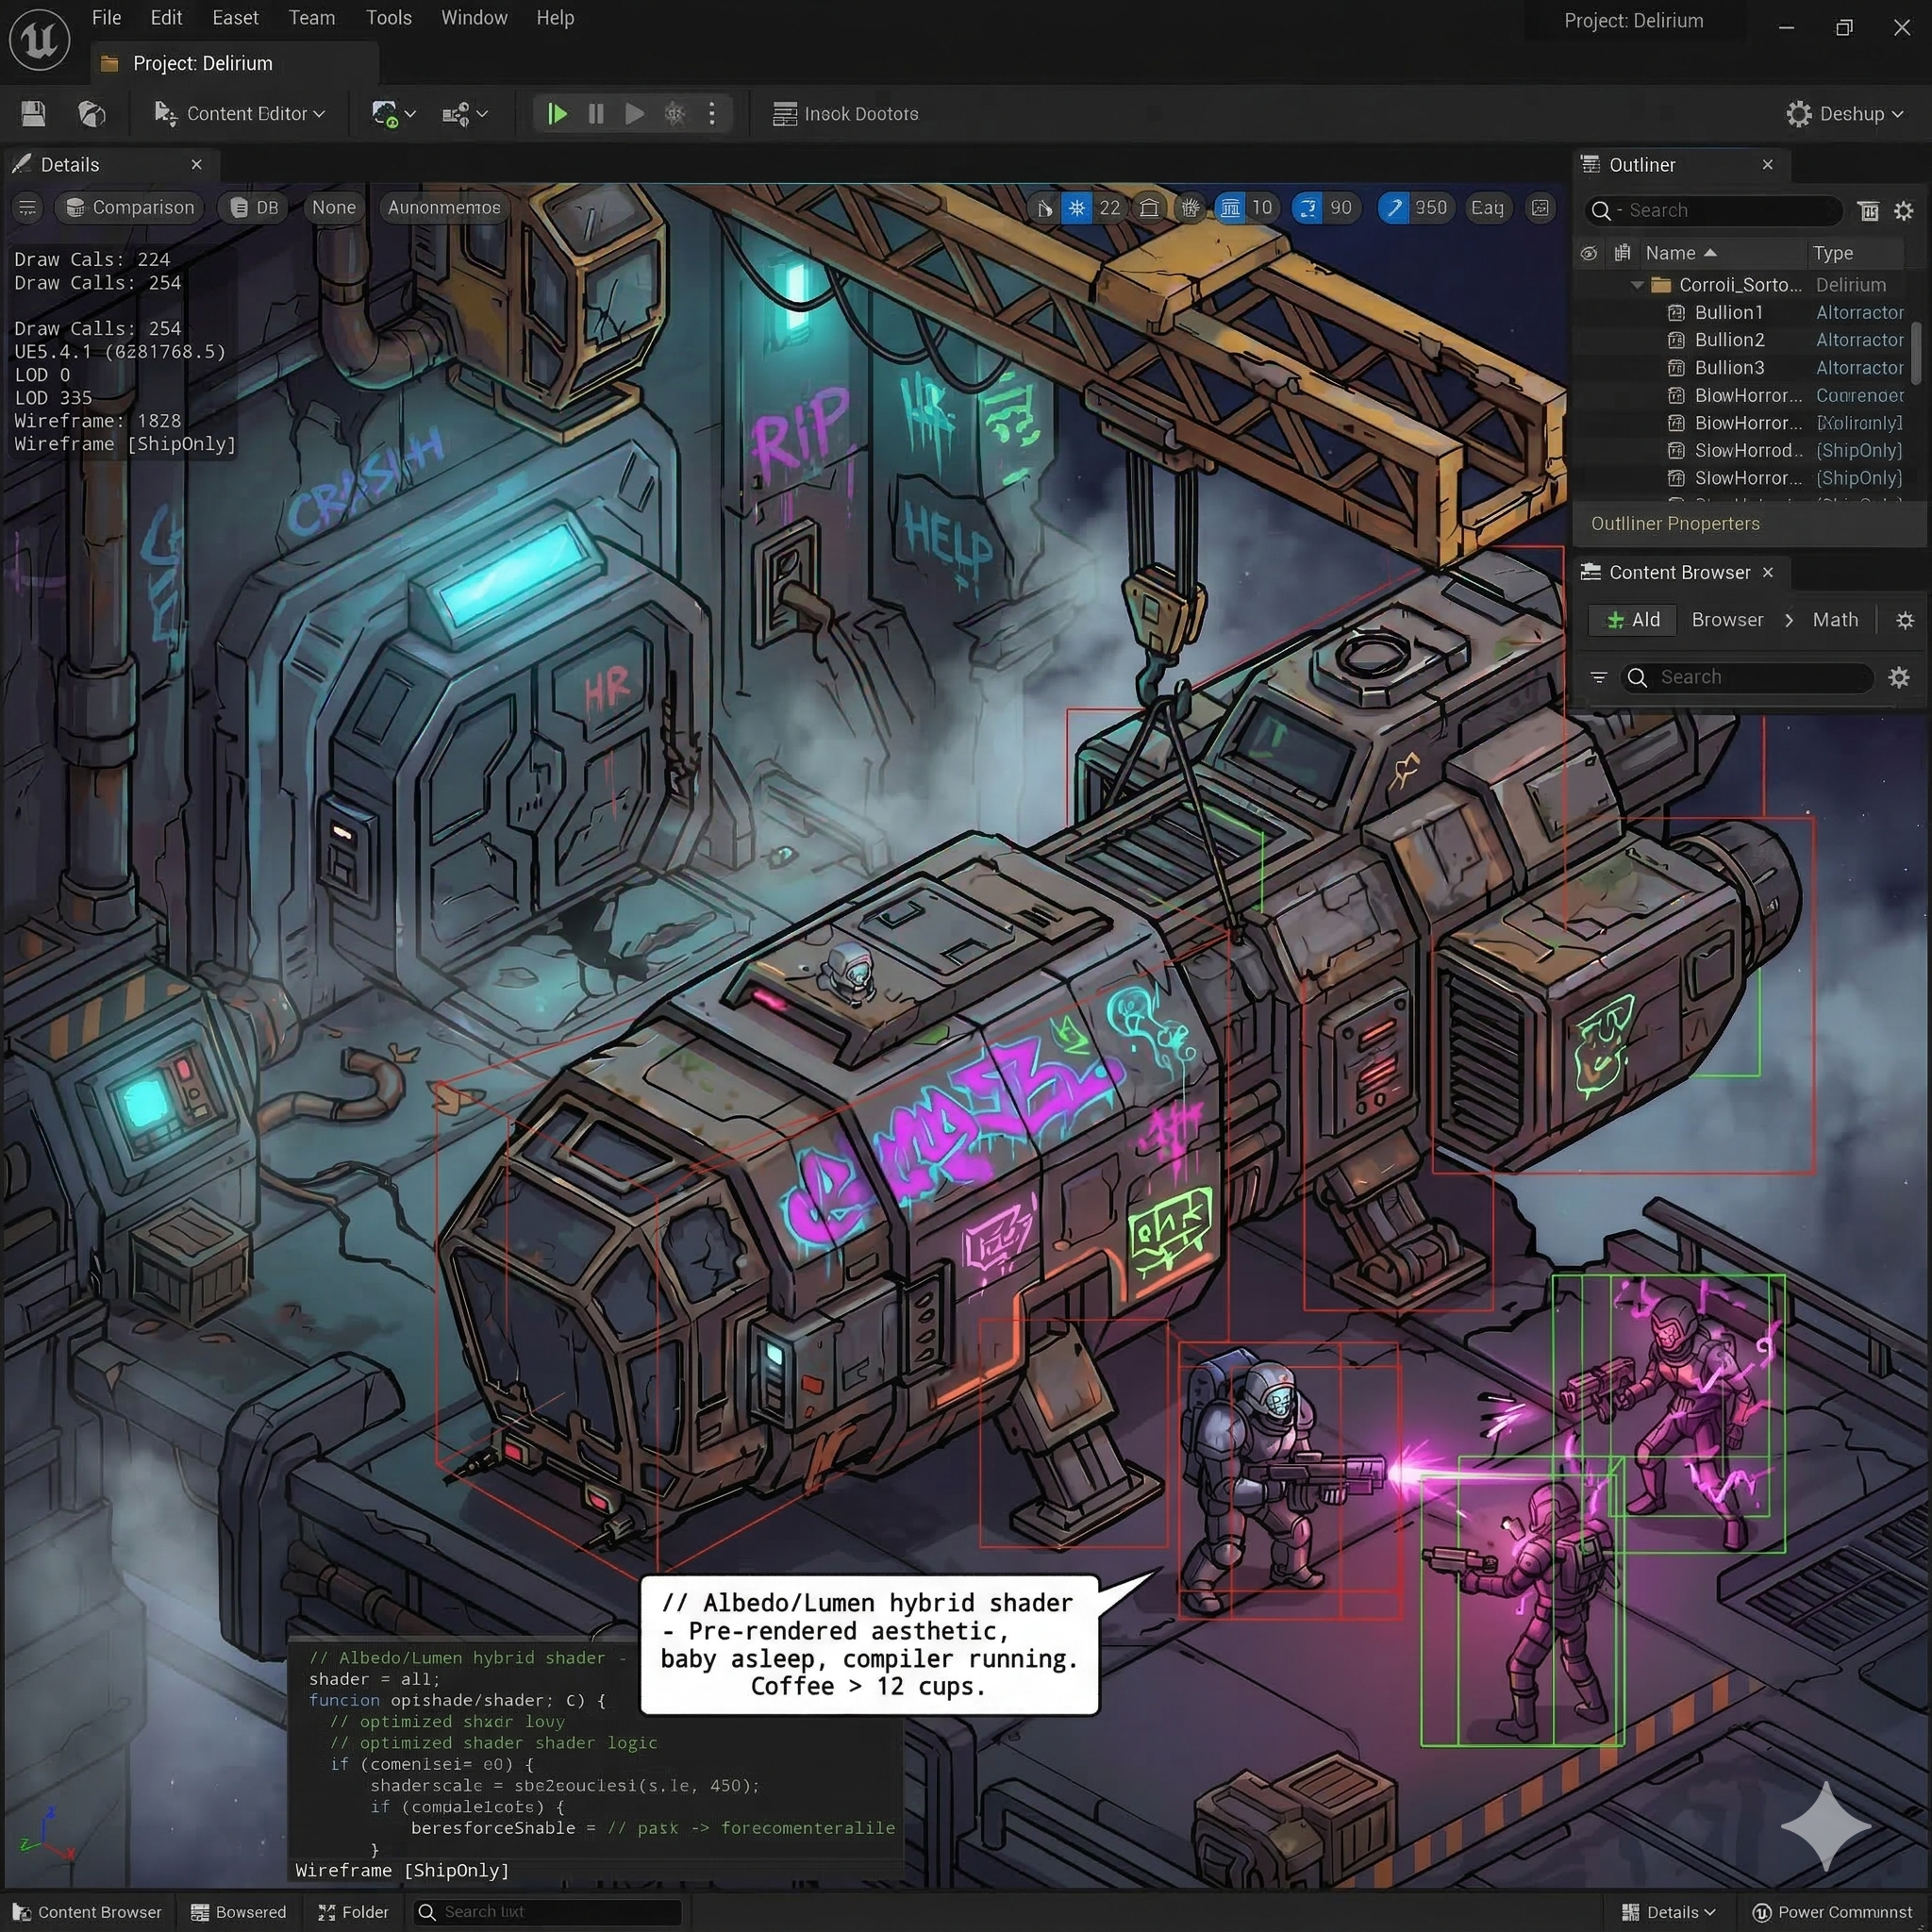
Task: Open the Outliner settings gear
Action: coord(1903,211)
